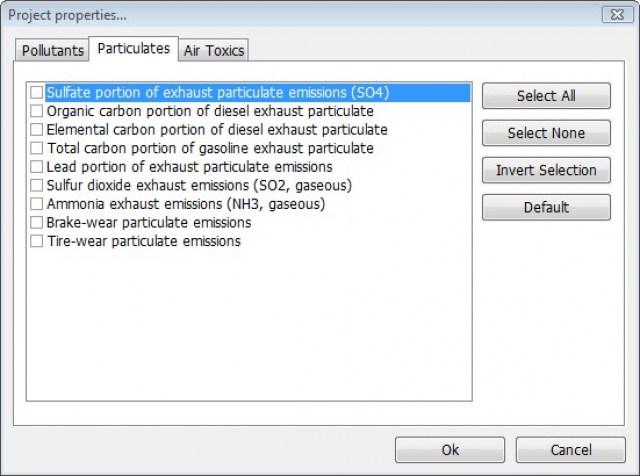This screenshot has width=640, height=476.
Task: Tick Ammonia exhaust emissions (NH3) checkbox
Action: [x=37, y=204]
